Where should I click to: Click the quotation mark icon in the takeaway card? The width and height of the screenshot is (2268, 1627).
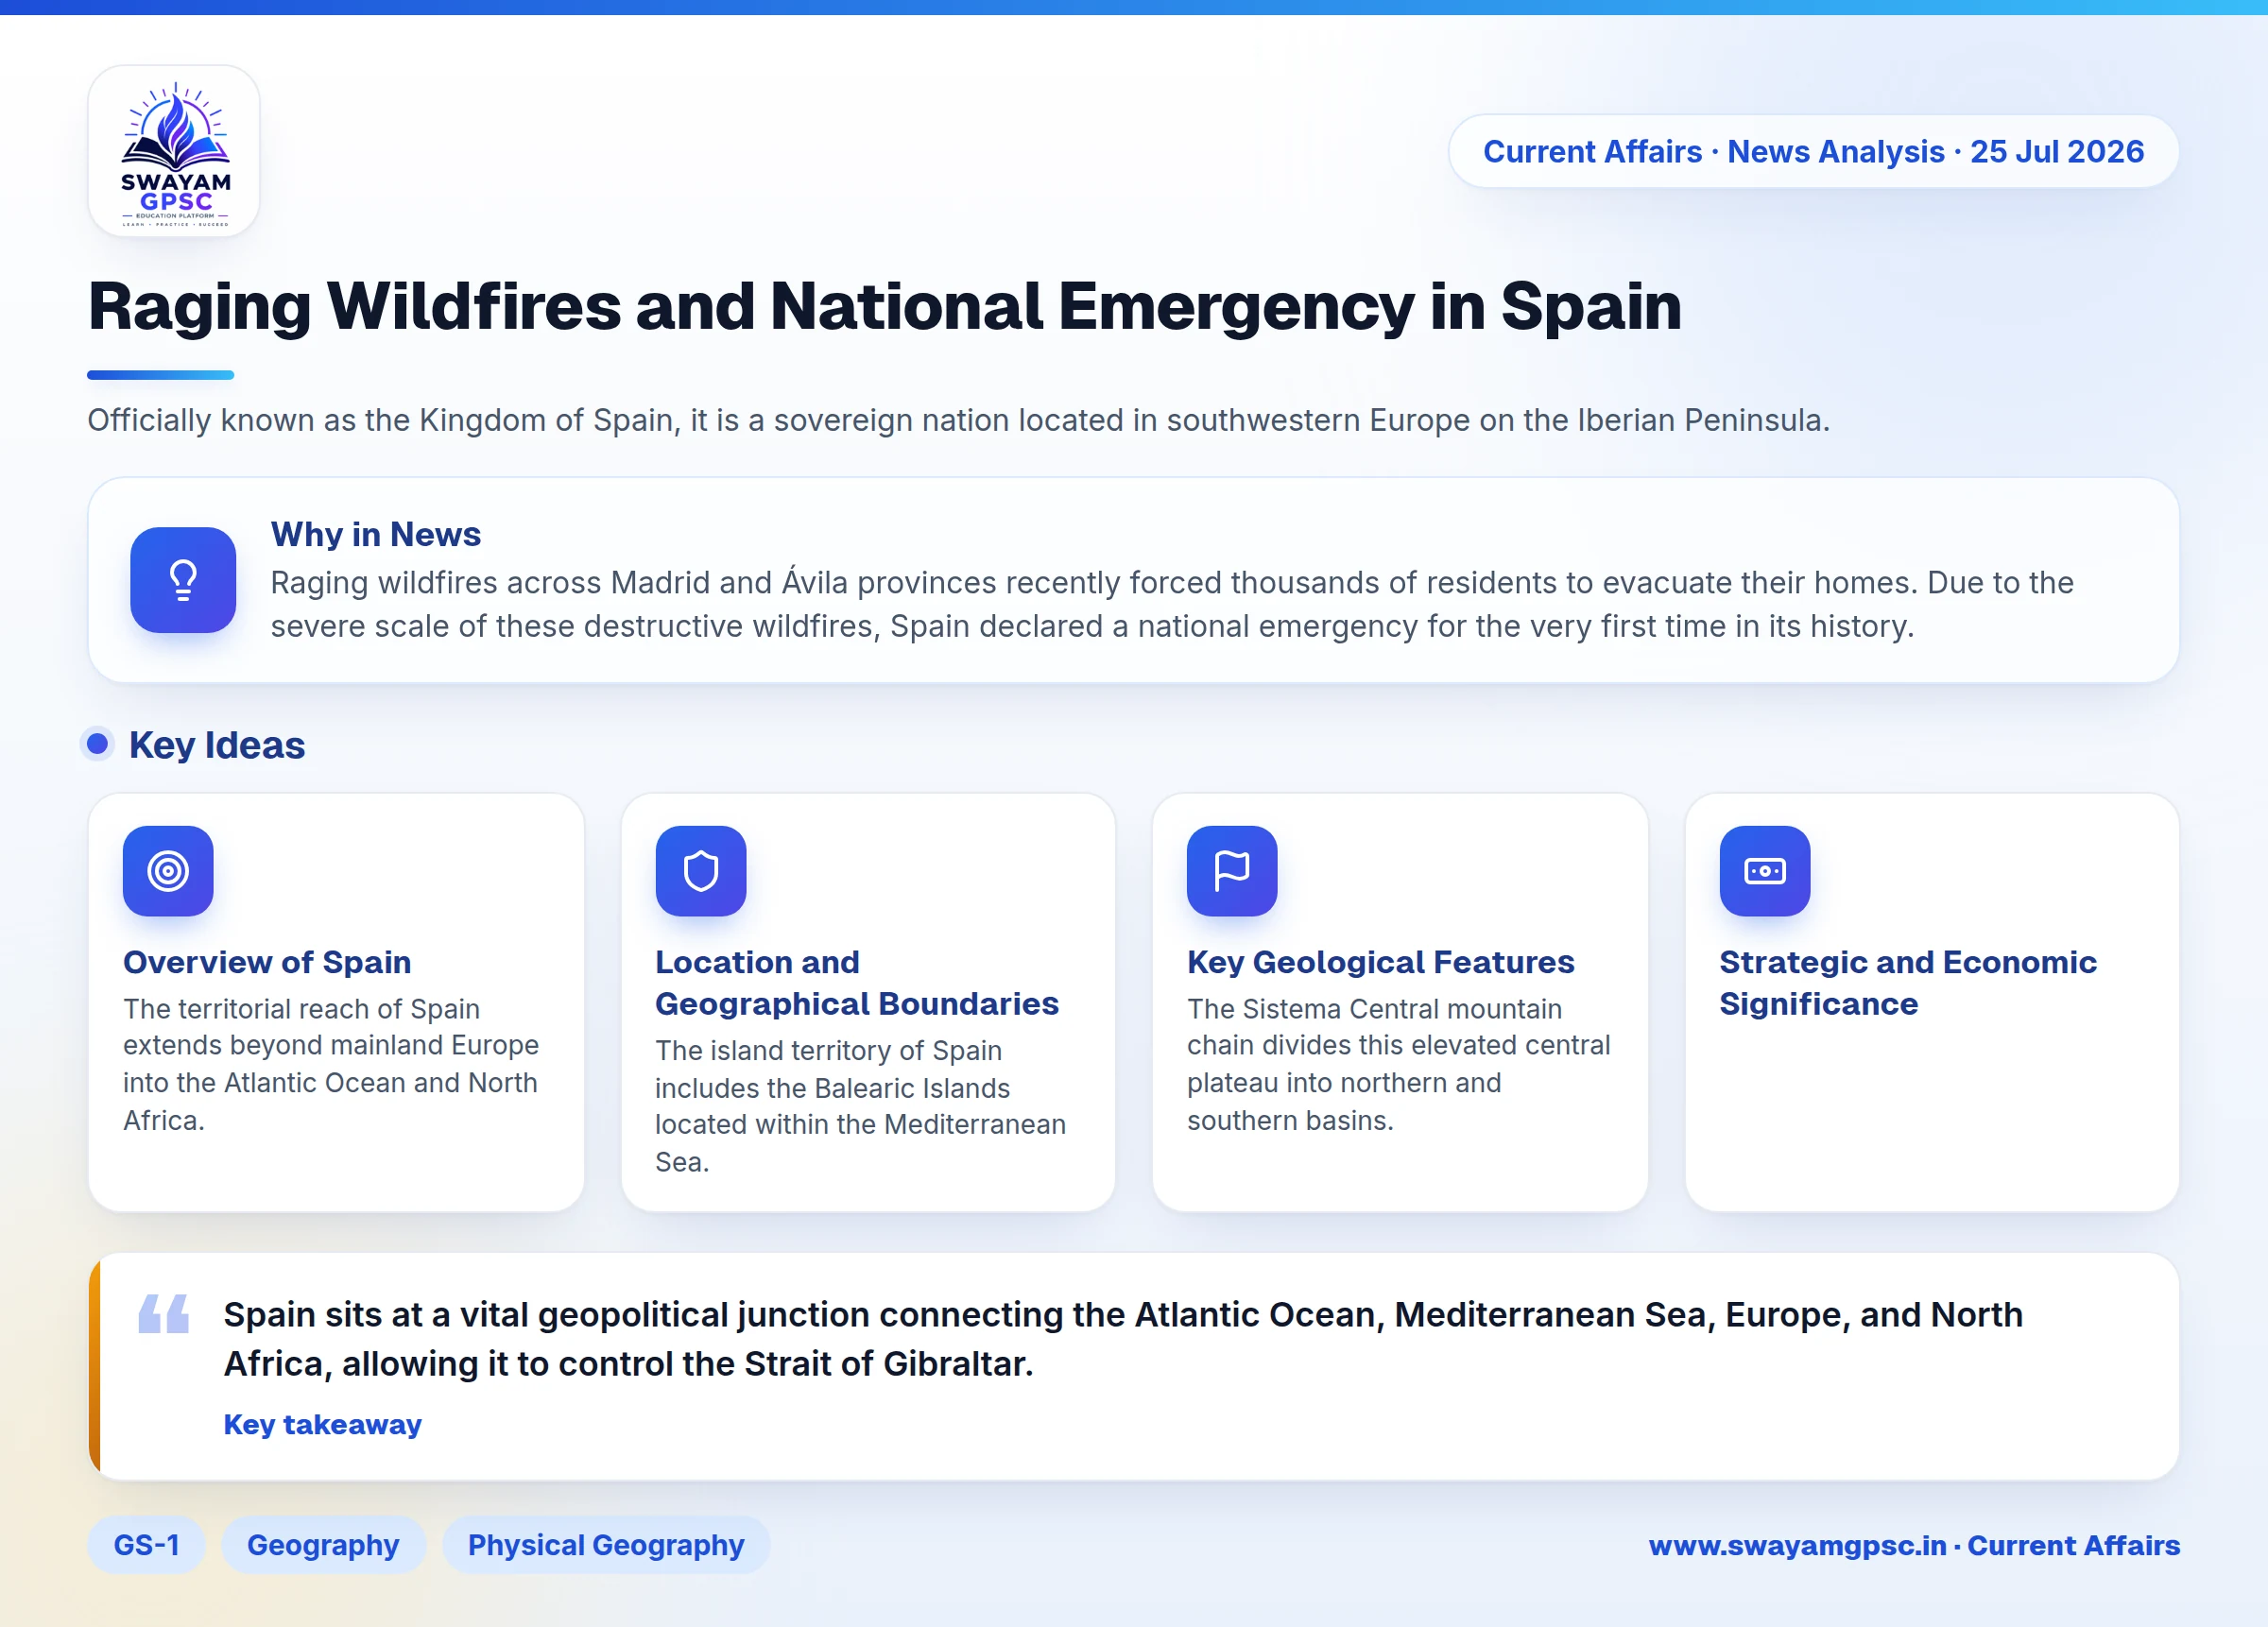point(164,1313)
